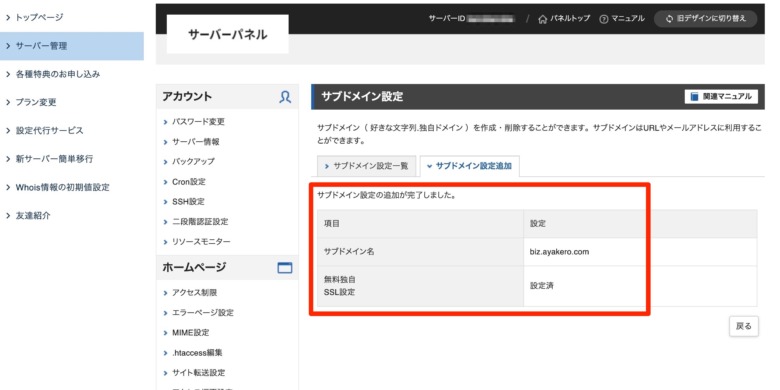
Task: Open the マニュアル link in header
Action: [622, 19]
